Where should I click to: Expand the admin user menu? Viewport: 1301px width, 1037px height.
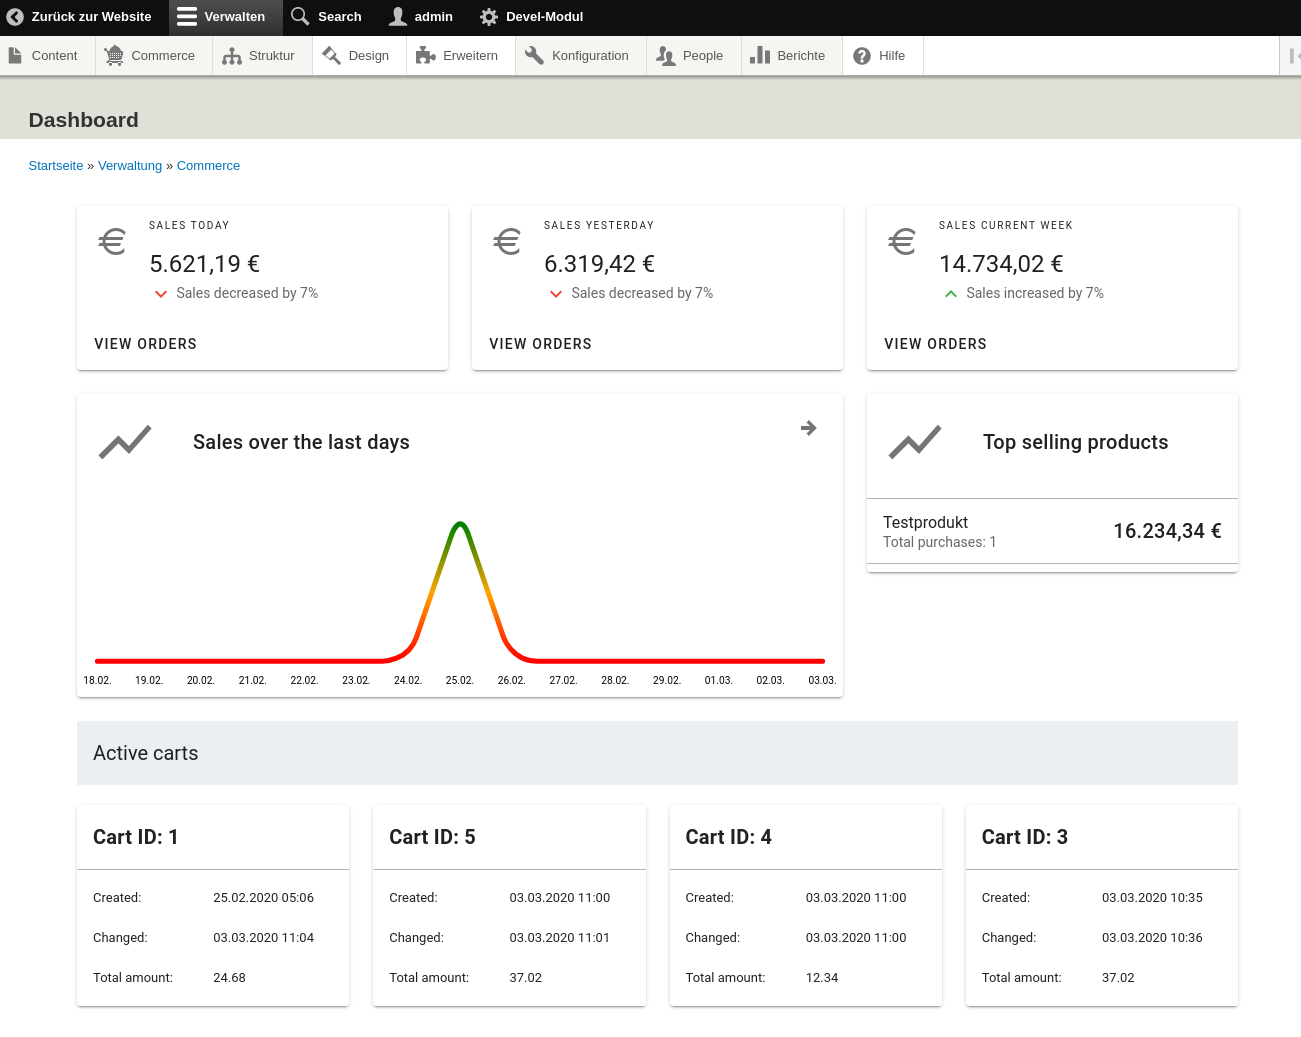[x=421, y=17]
